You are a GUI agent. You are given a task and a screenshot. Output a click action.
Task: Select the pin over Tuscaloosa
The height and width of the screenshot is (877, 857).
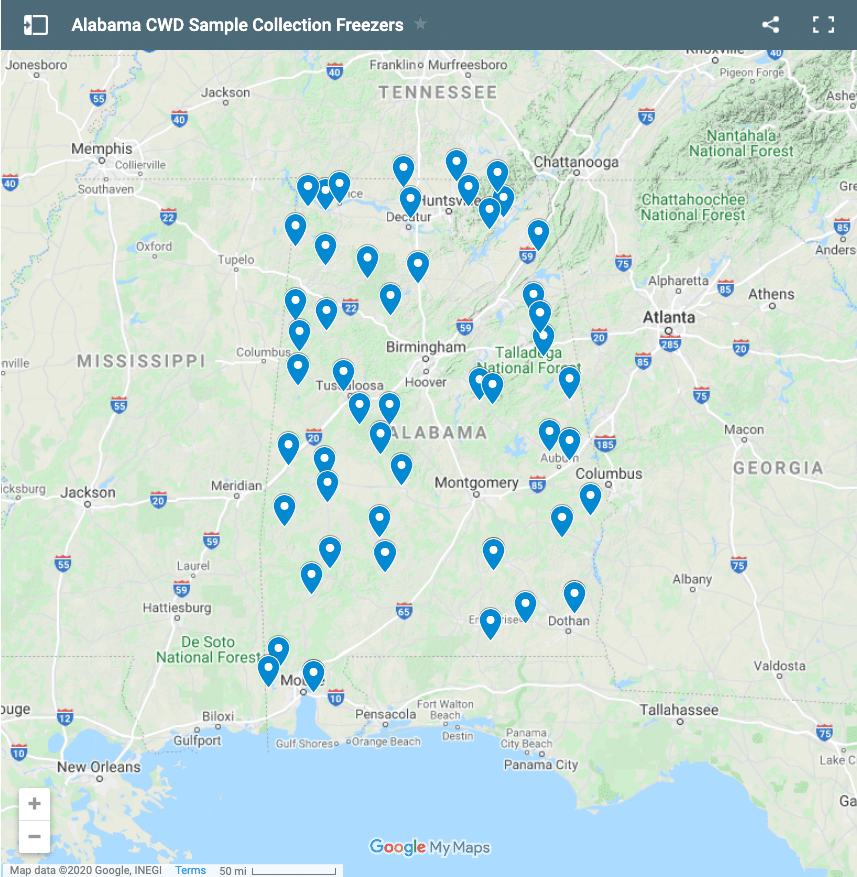pyautogui.click(x=343, y=373)
